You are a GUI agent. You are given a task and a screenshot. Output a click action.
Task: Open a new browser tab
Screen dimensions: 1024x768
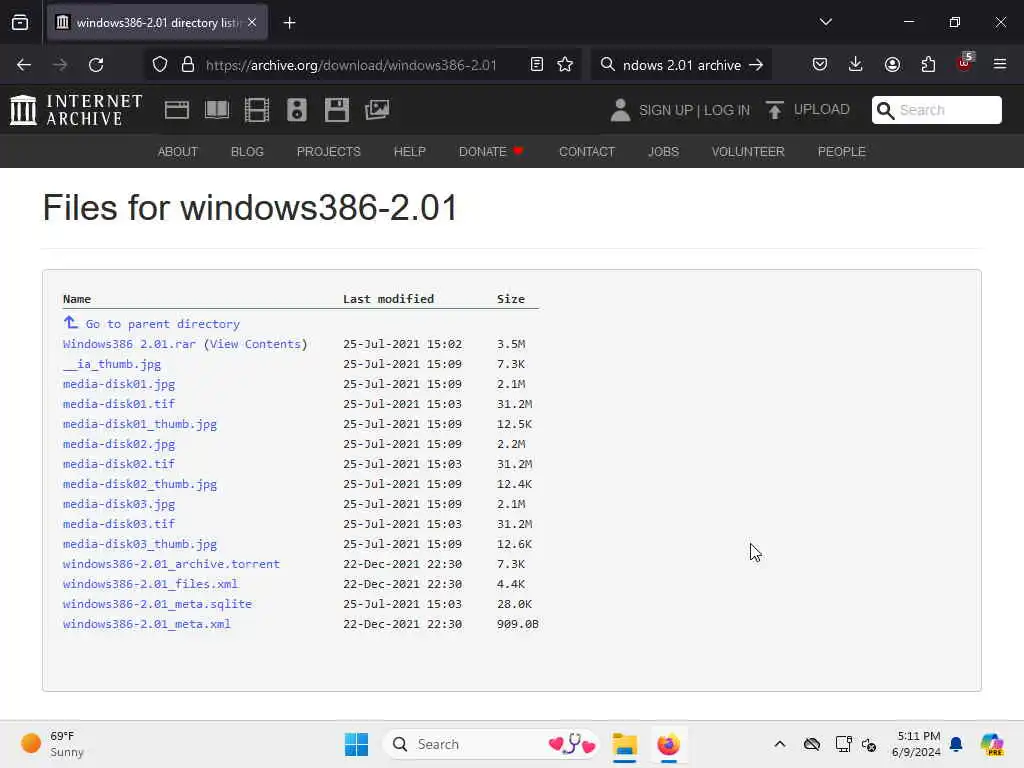point(289,23)
